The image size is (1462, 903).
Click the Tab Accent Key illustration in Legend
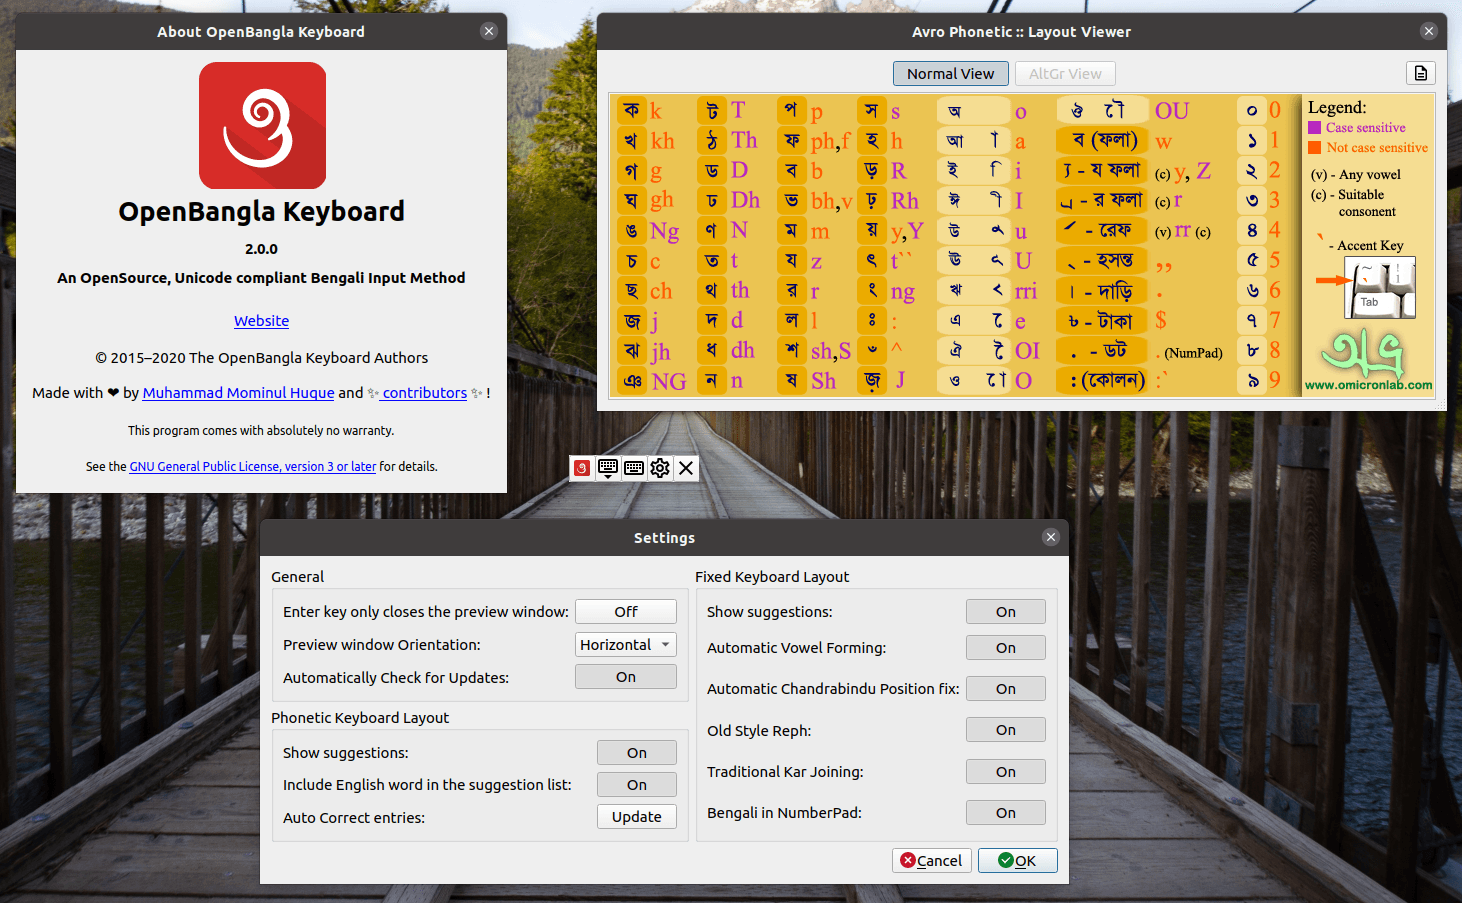[x=1380, y=287]
